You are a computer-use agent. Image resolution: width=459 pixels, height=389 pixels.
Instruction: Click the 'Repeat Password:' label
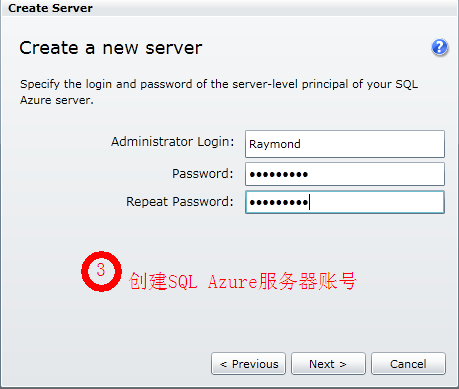pos(179,202)
